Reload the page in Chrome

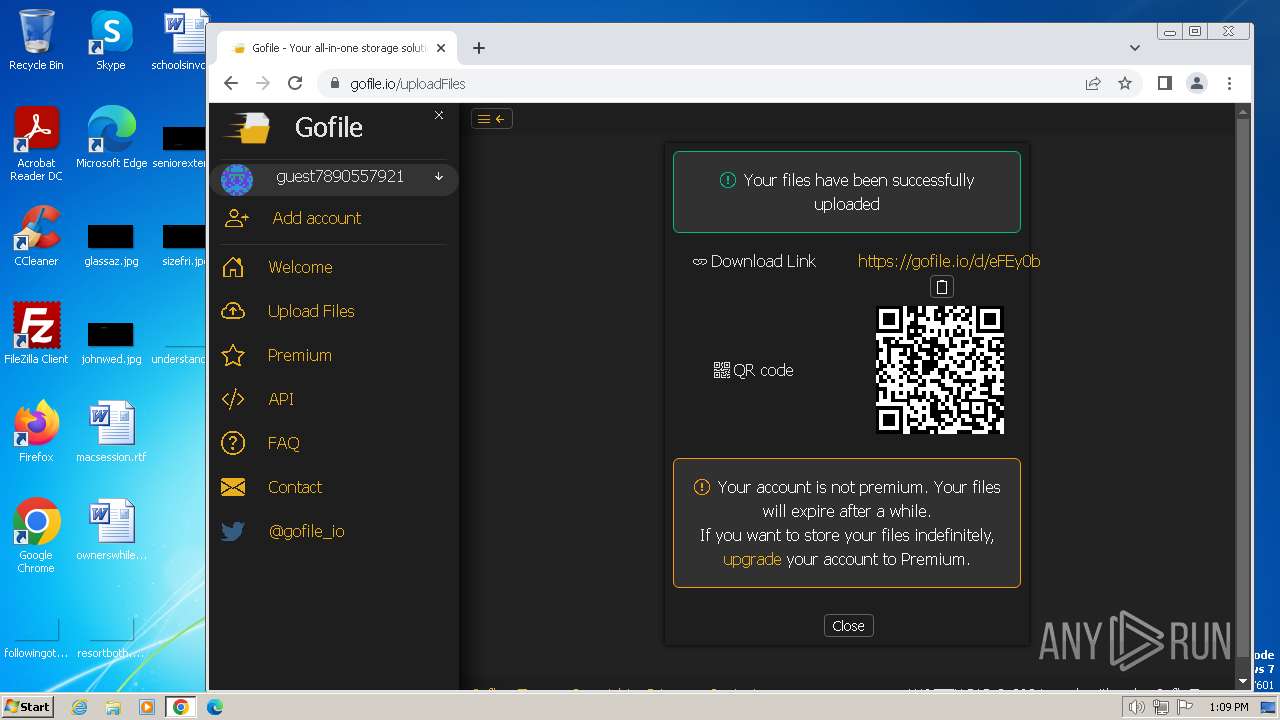tap(295, 84)
